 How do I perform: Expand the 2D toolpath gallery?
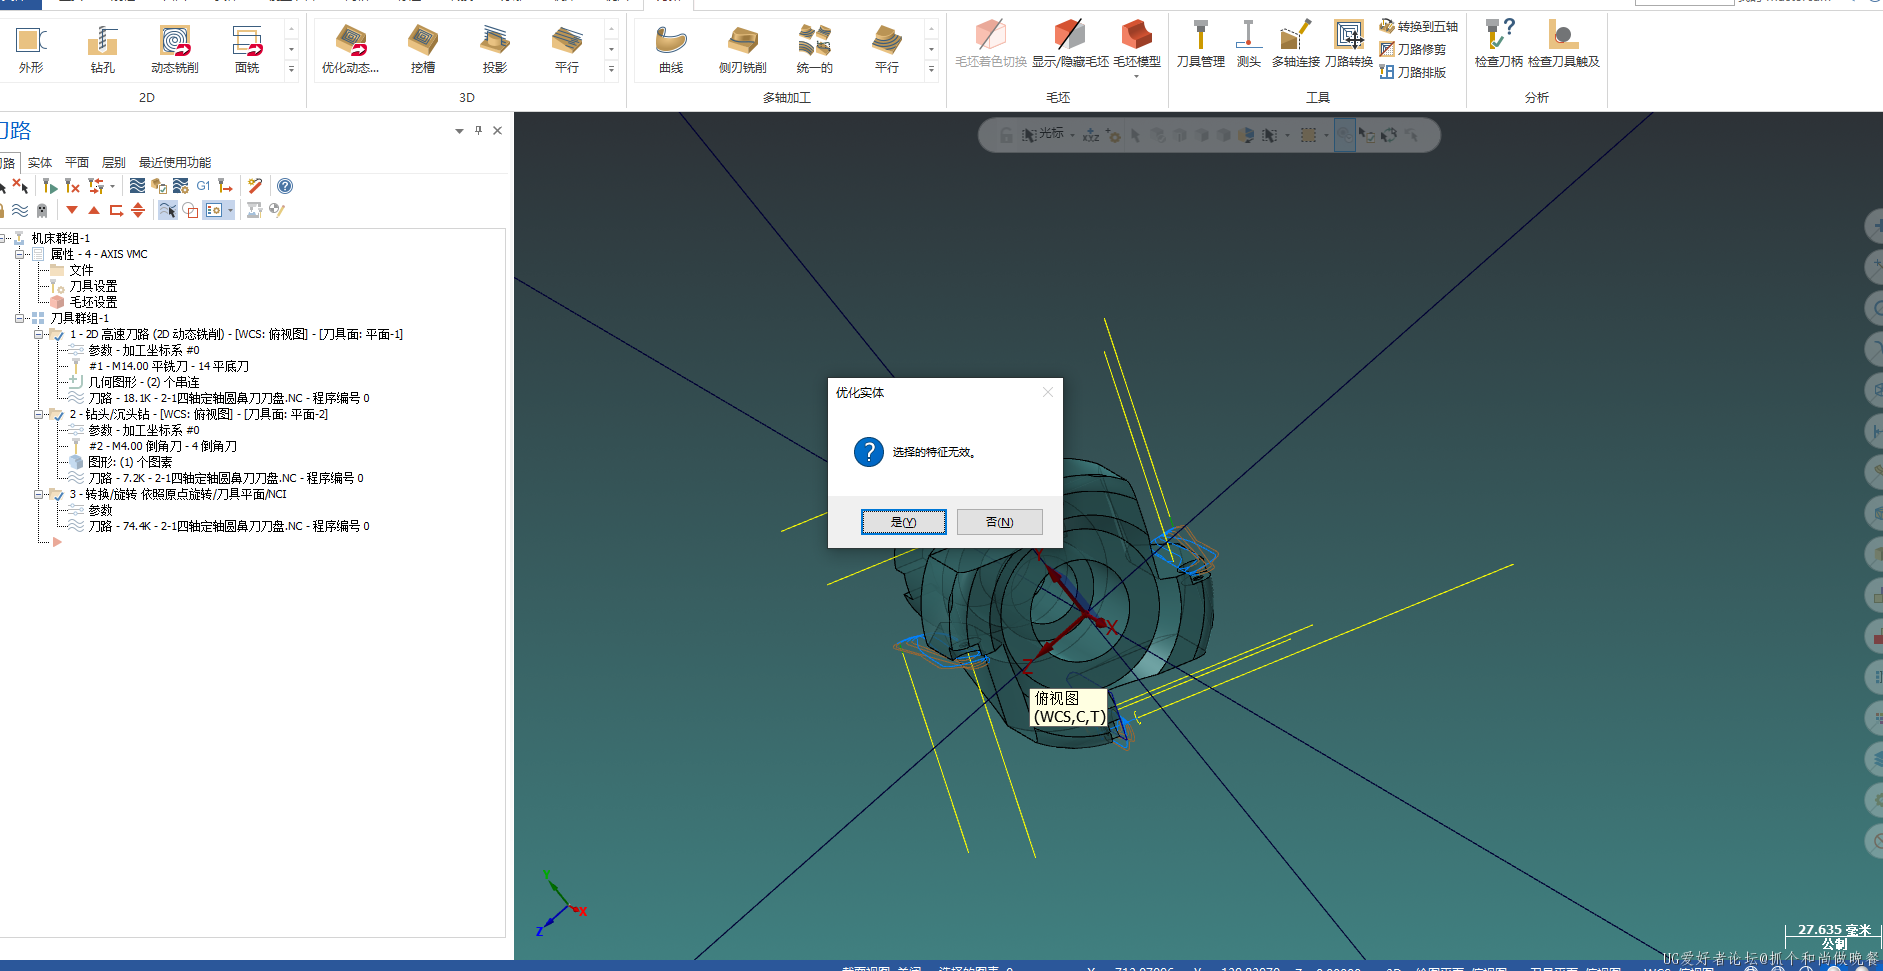pyautogui.click(x=292, y=69)
